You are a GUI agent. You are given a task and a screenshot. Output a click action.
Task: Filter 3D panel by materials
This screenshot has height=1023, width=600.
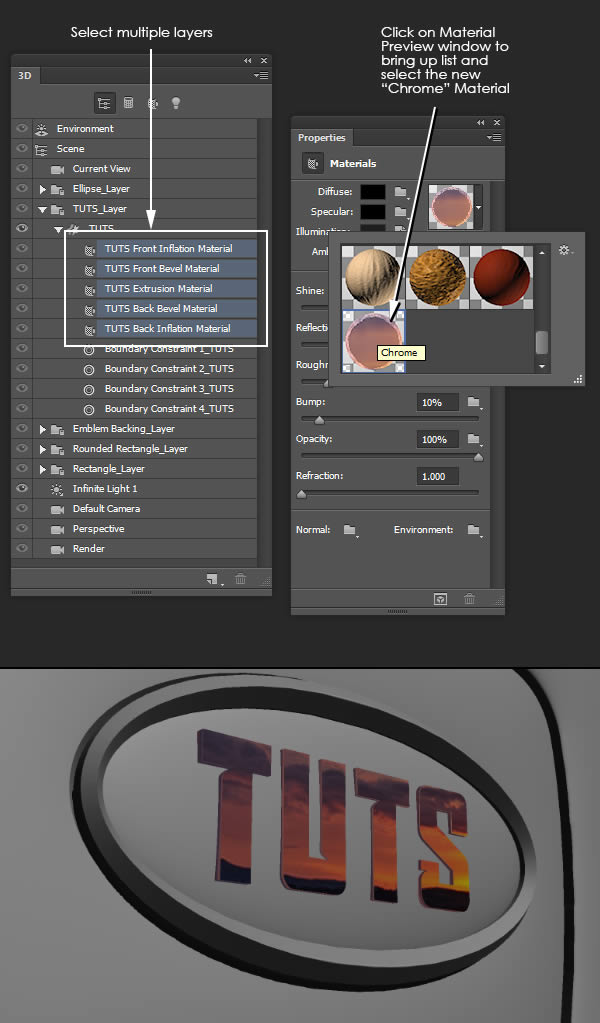(152, 102)
